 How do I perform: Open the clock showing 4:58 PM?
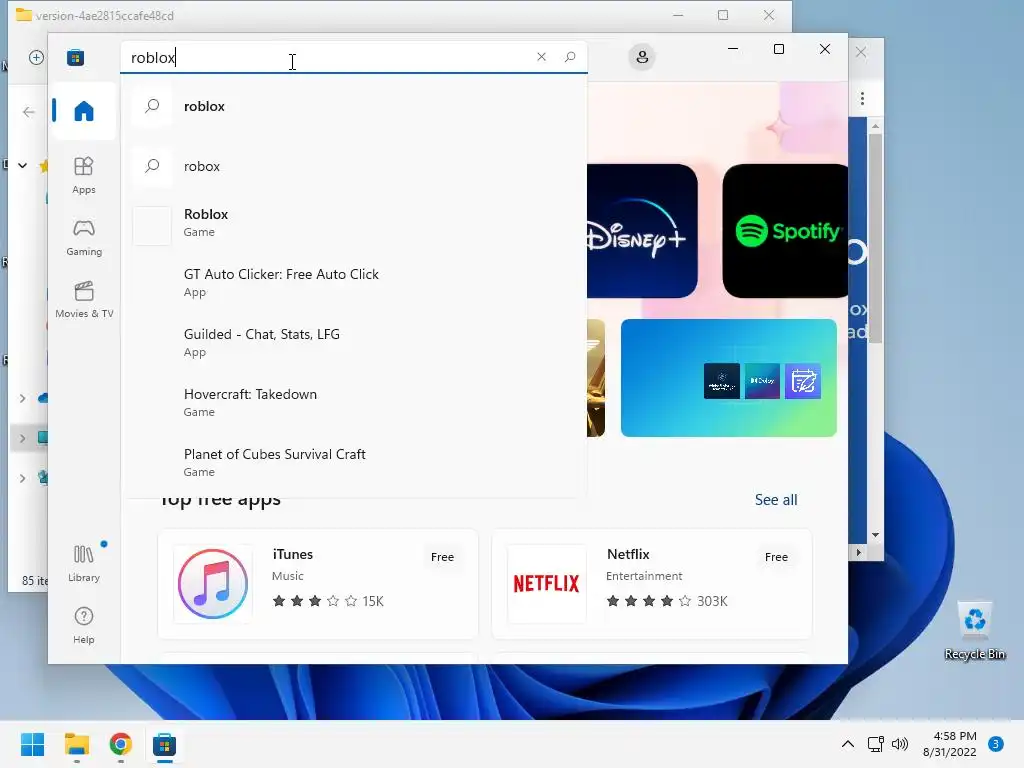(x=950, y=744)
